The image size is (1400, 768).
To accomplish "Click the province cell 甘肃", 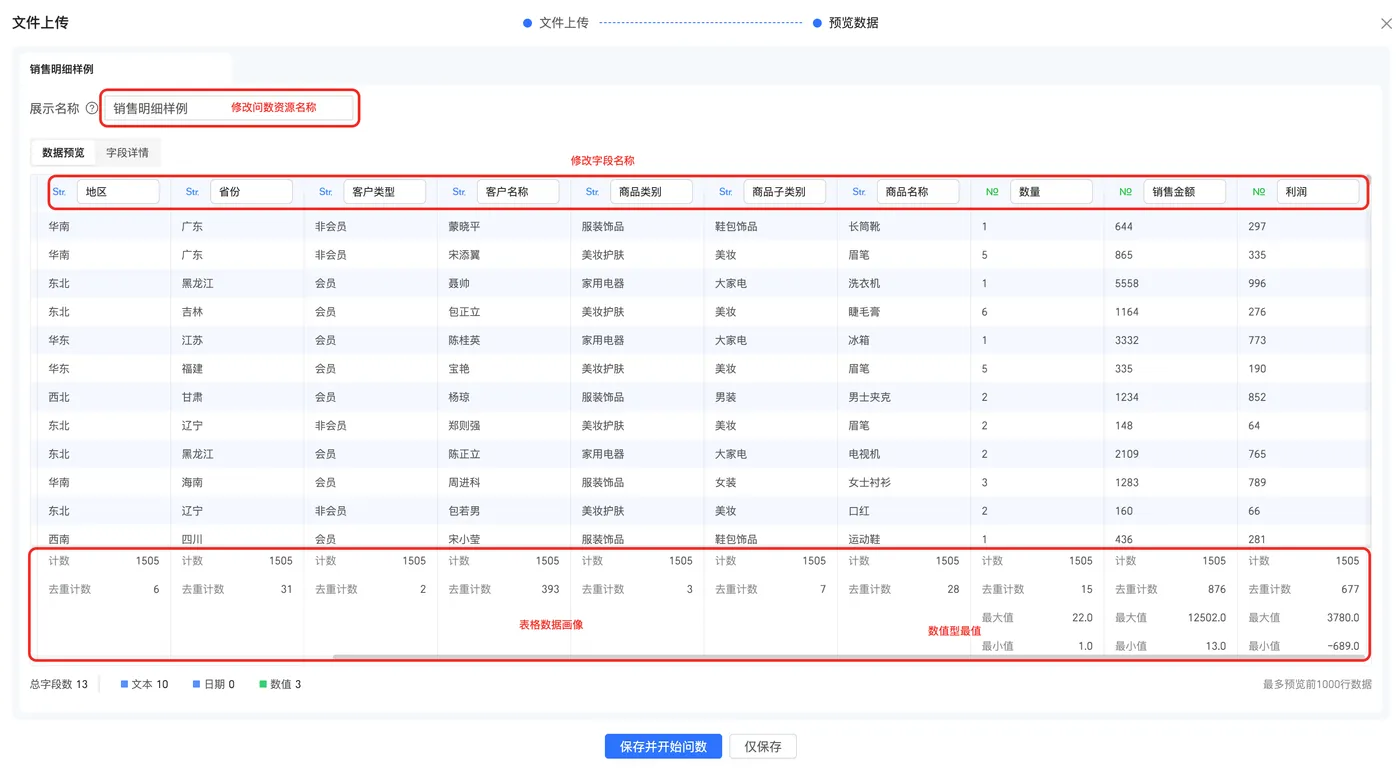I will (x=192, y=397).
